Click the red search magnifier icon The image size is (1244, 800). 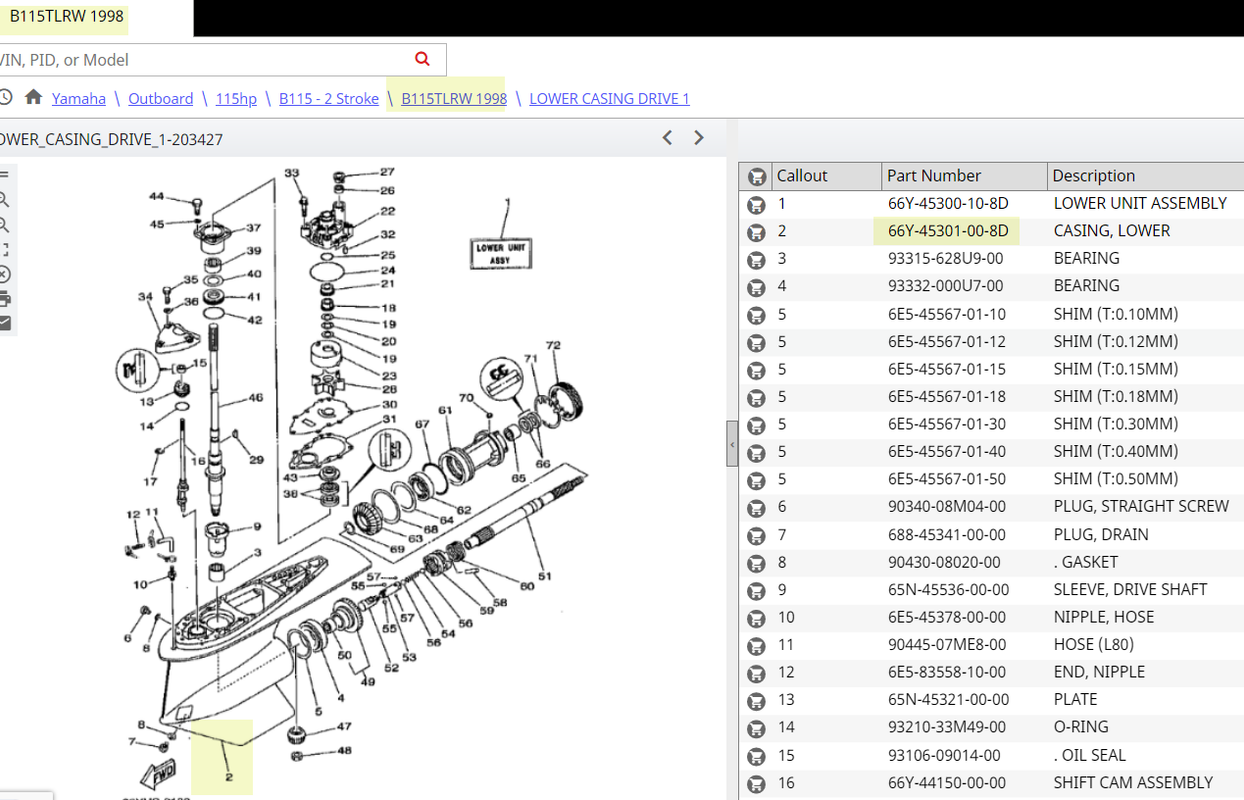click(x=422, y=59)
